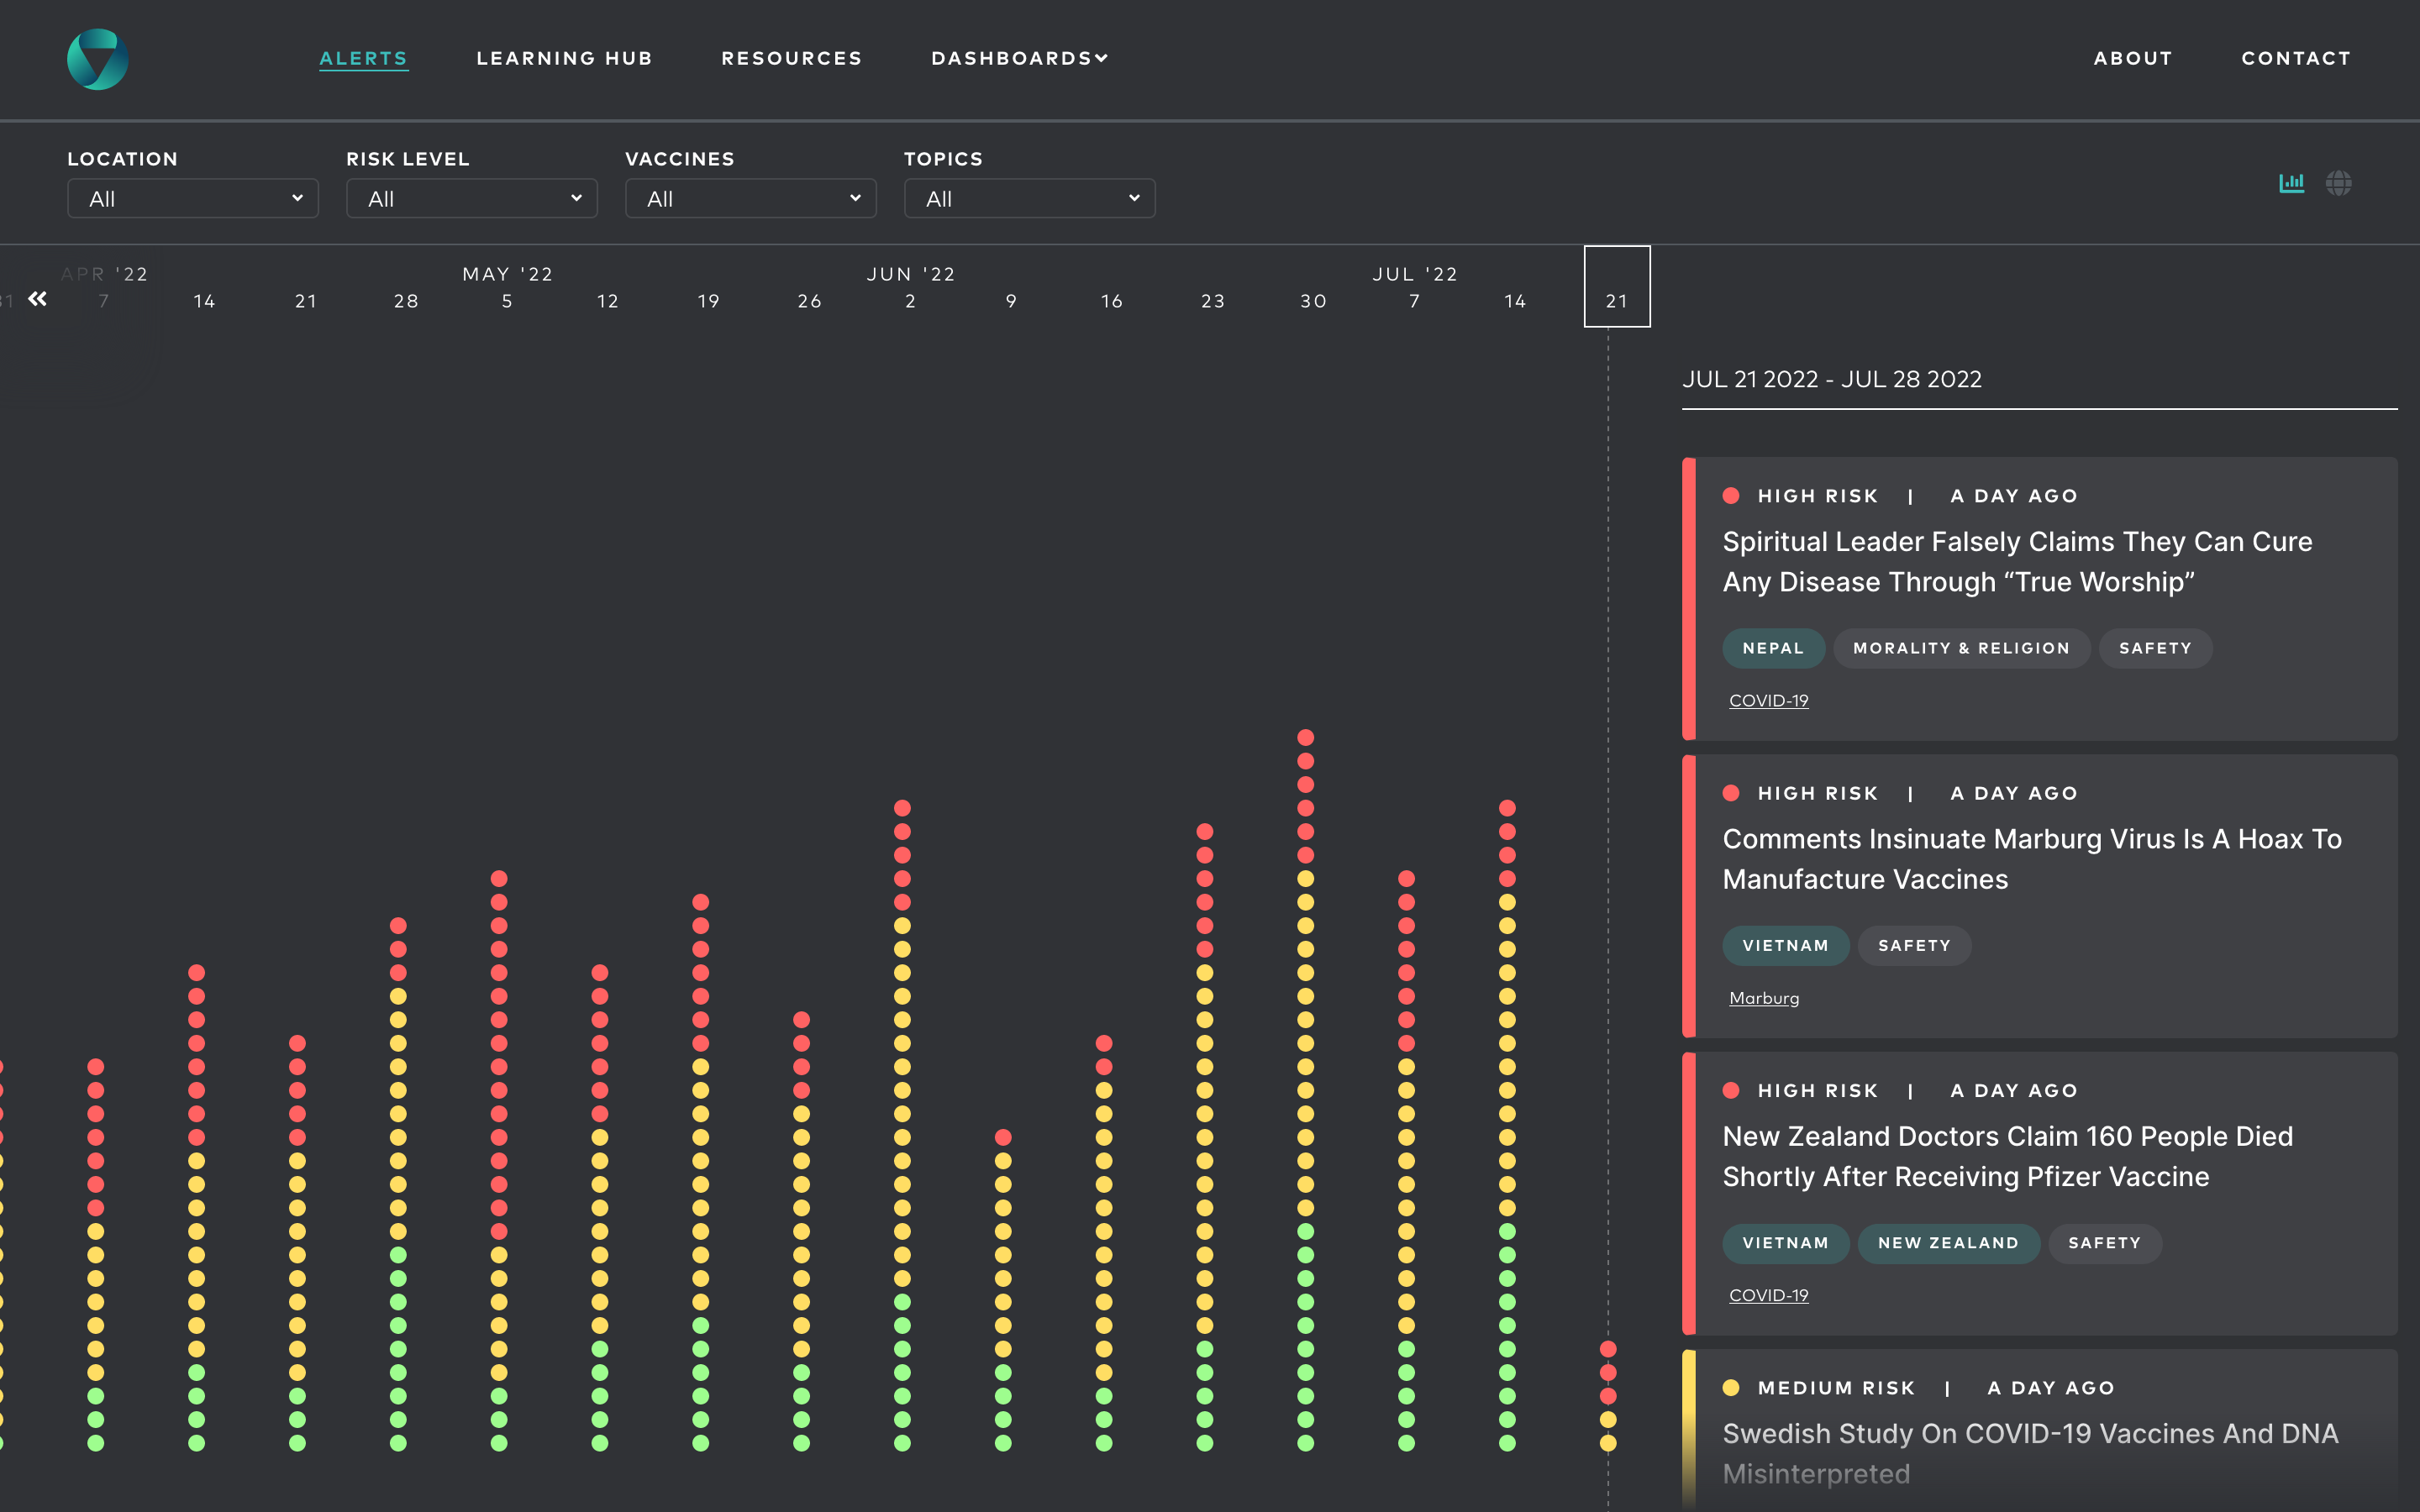Screen dimensions: 2420x1512
Task: Switch to the bar chart view icon
Action: click(x=2292, y=183)
